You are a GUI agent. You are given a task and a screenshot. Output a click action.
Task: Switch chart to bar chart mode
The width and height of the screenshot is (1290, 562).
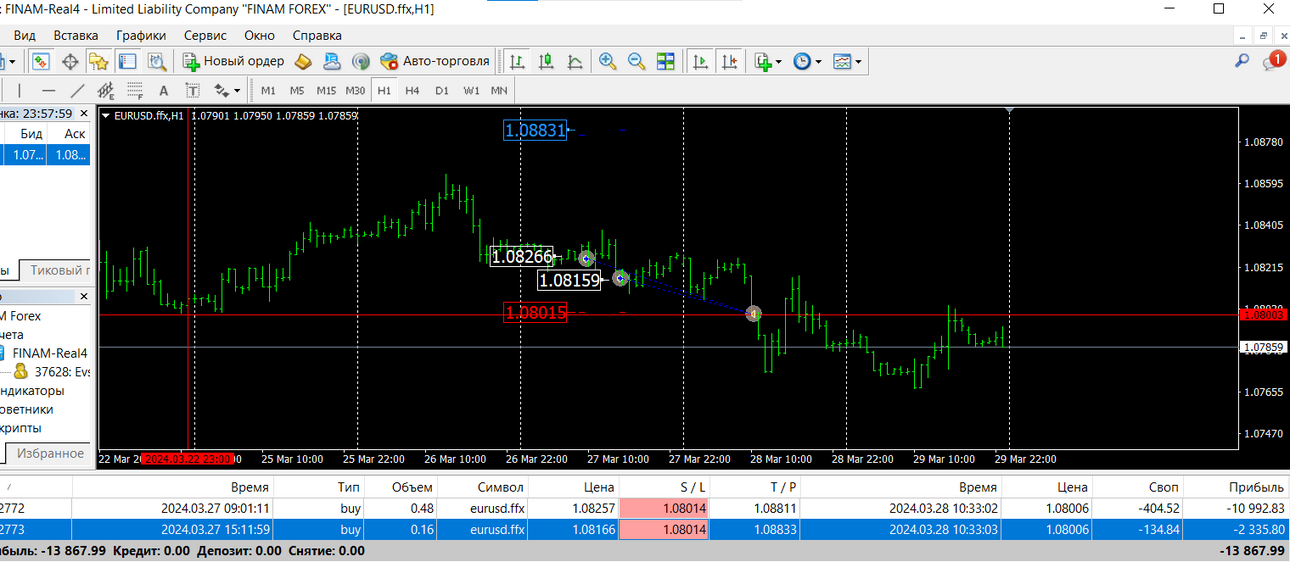pos(517,61)
